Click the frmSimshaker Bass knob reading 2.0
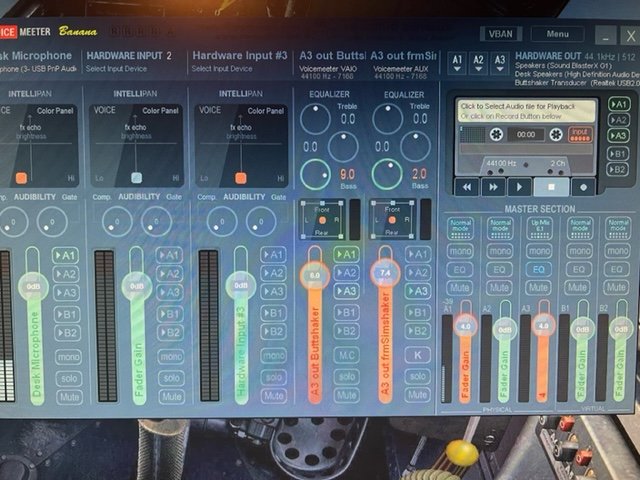The width and height of the screenshot is (640, 480). (x=387, y=174)
